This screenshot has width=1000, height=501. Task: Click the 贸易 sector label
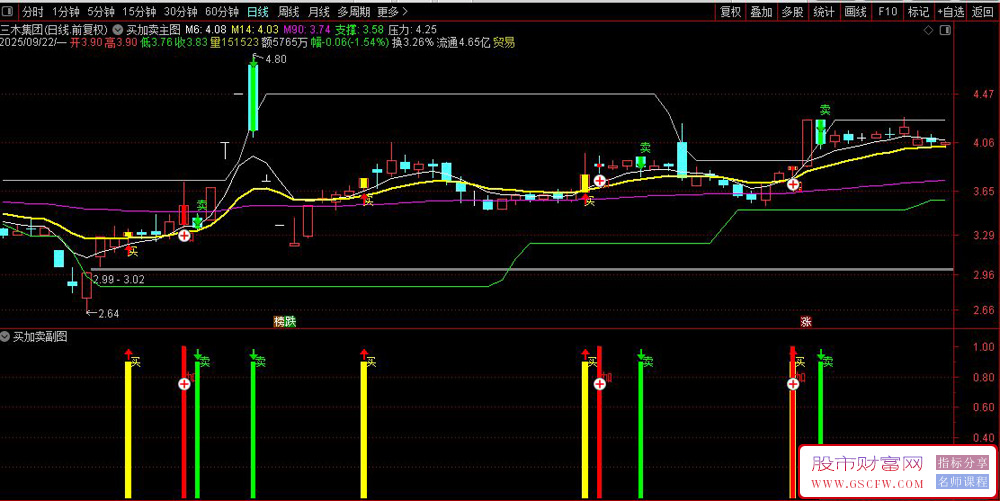pos(504,43)
